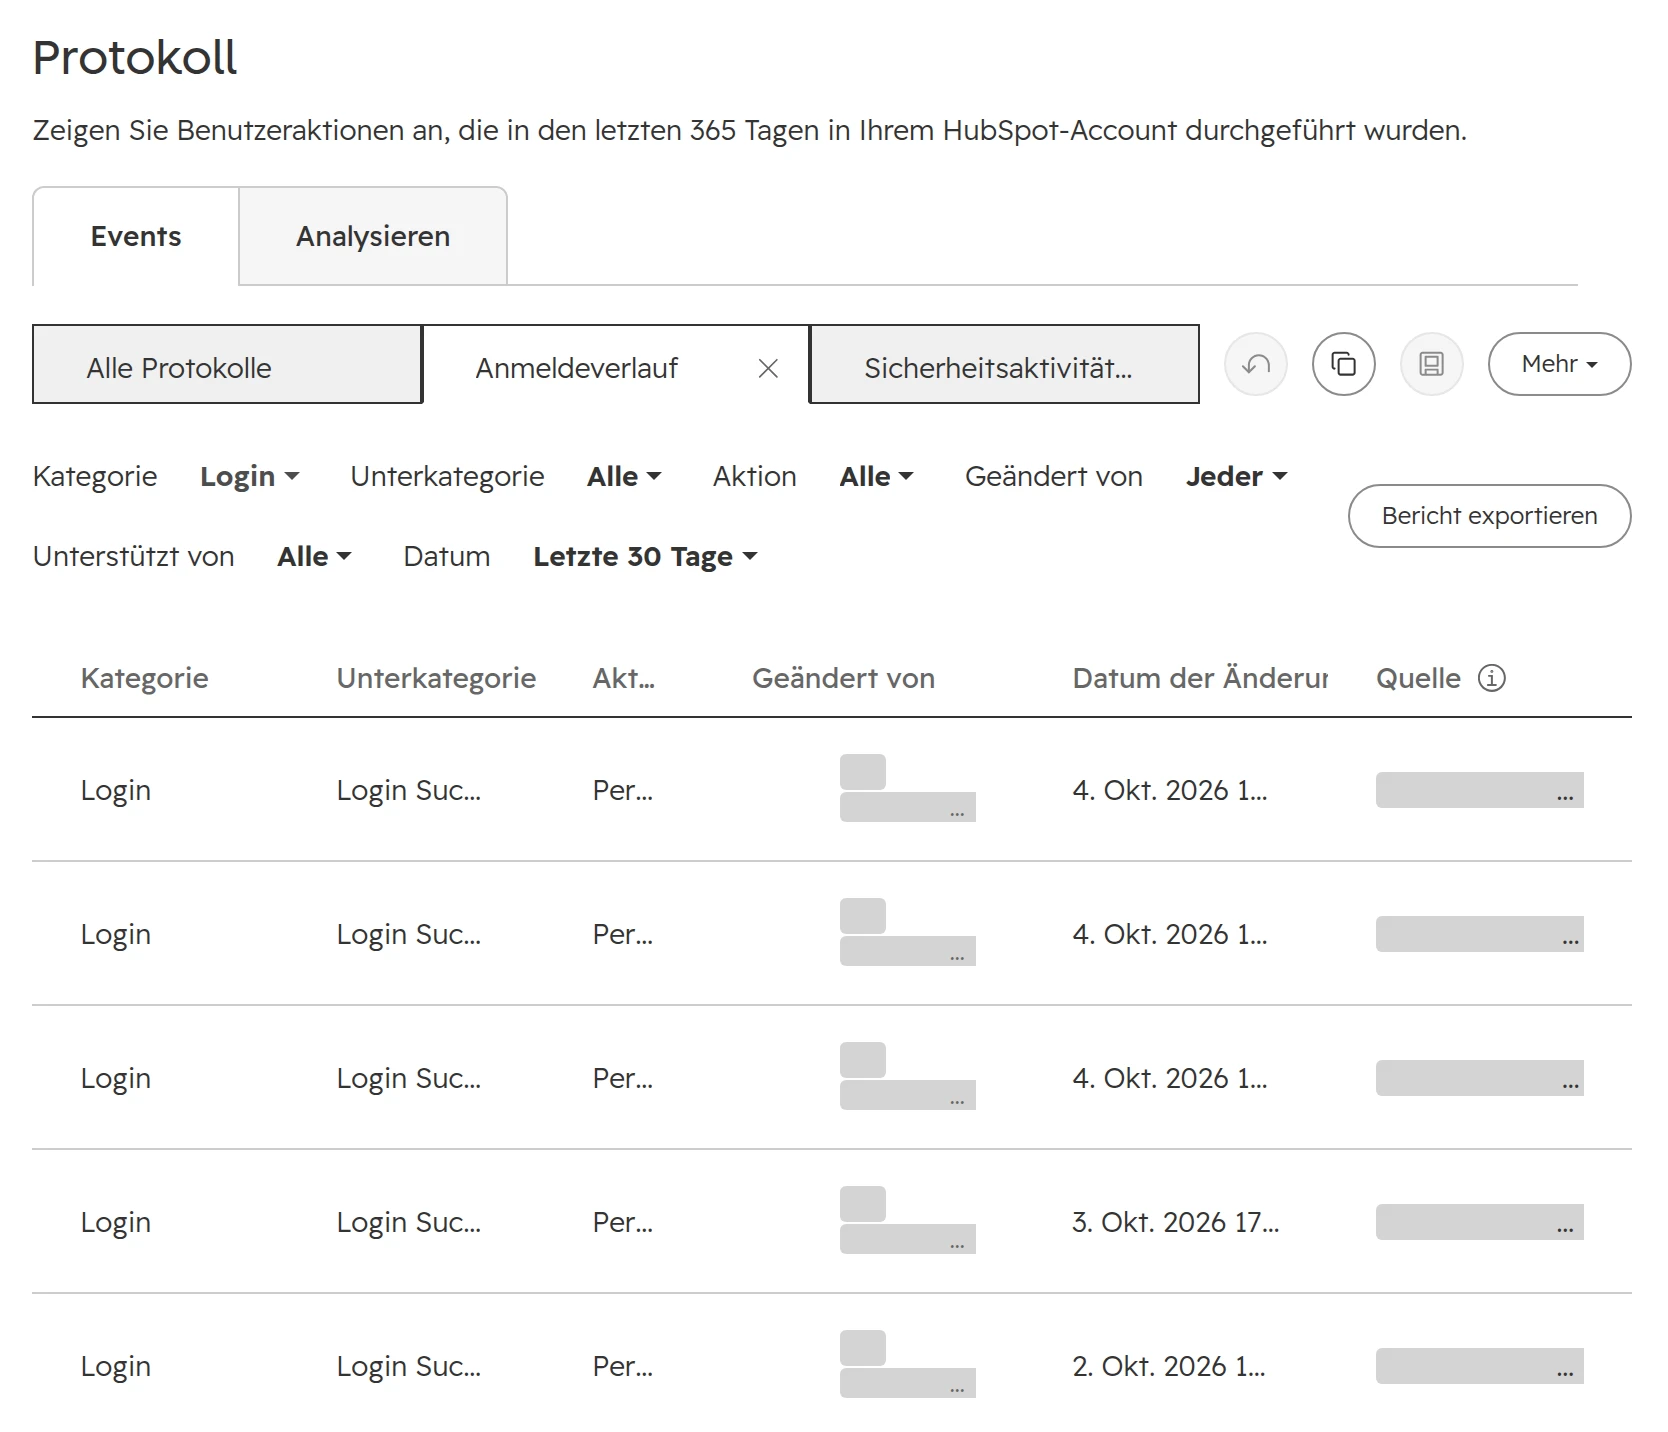The width and height of the screenshot is (1668, 1432).
Task: Click the save view icon button
Action: (x=1431, y=364)
